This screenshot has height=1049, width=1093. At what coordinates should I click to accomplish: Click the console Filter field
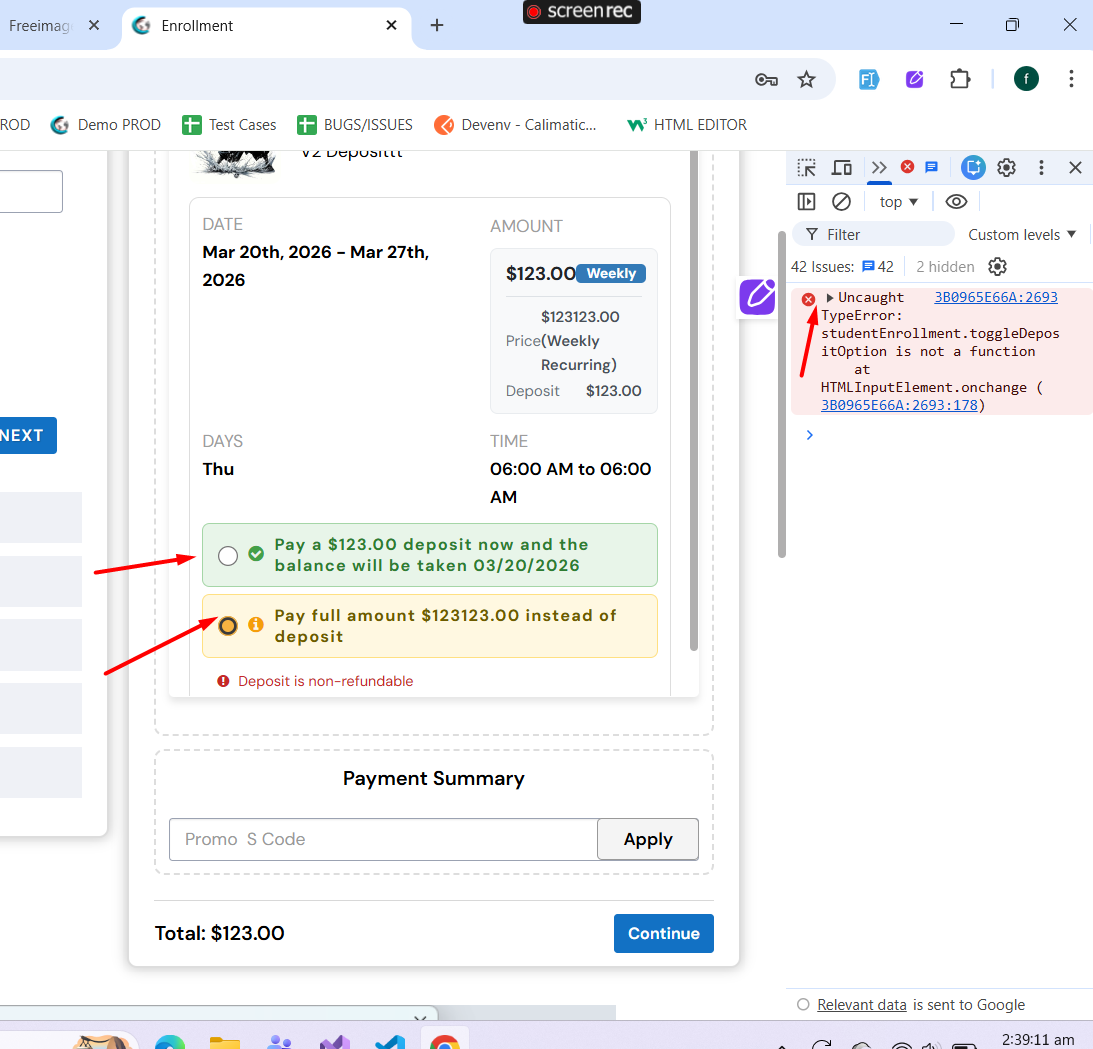tap(874, 235)
